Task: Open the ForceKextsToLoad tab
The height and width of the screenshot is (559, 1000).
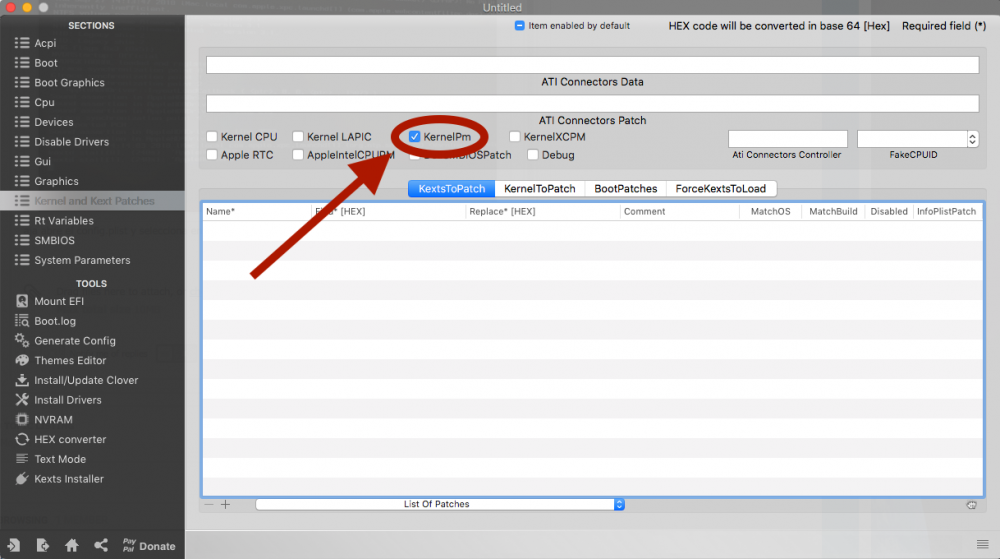Action: [721, 189]
